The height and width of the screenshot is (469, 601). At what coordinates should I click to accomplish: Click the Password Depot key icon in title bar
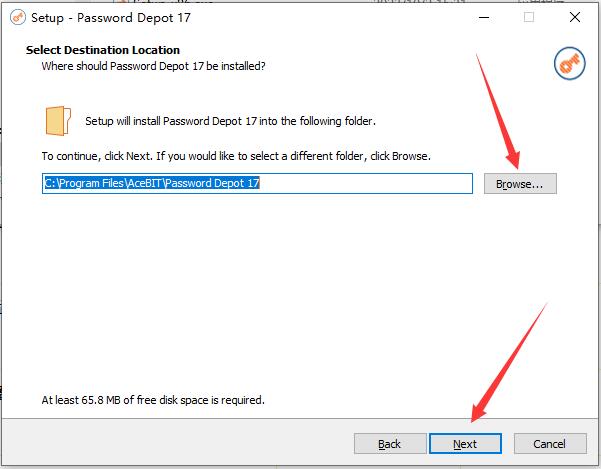[x=18, y=17]
